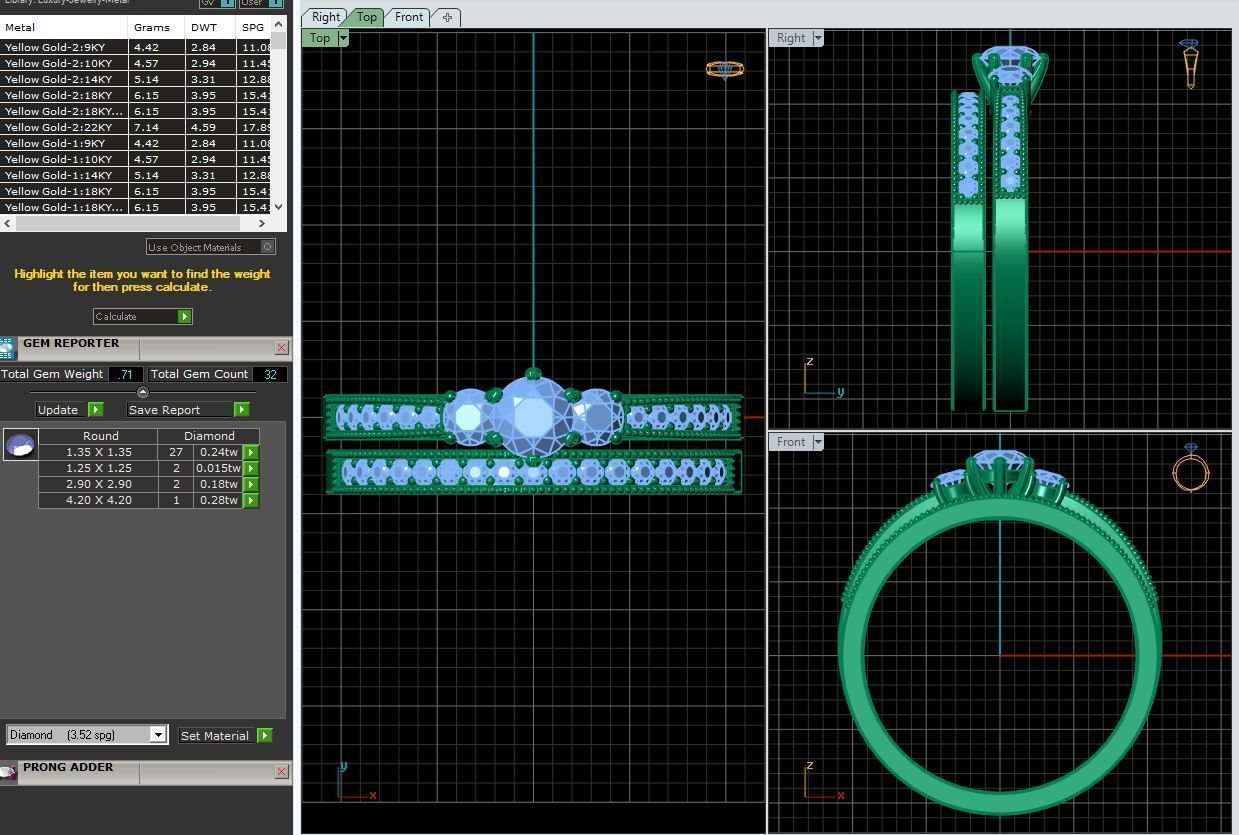Close the Prong Adder panel
The image size is (1239, 835).
[281, 771]
